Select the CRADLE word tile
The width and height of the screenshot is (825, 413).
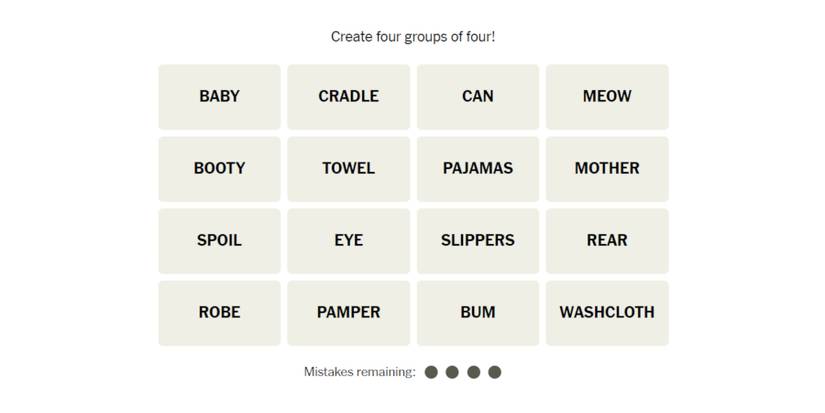[x=348, y=97]
